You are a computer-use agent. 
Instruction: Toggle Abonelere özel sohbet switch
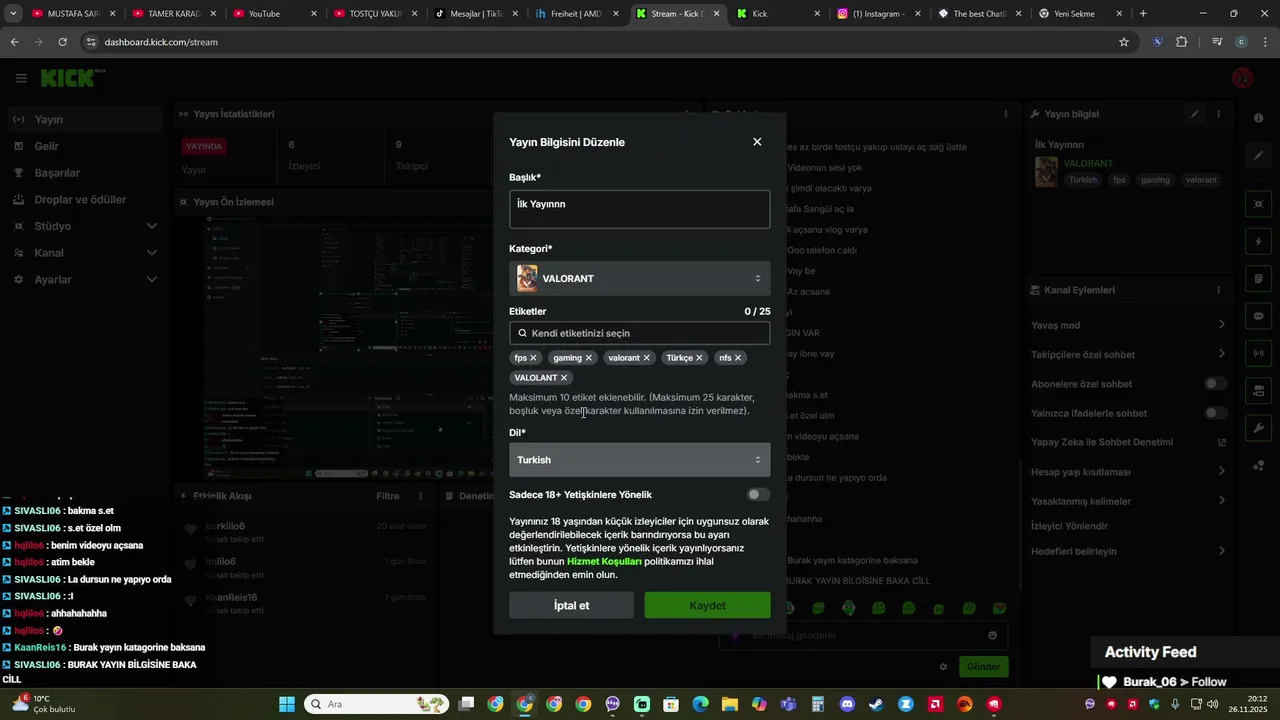[1215, 384]
